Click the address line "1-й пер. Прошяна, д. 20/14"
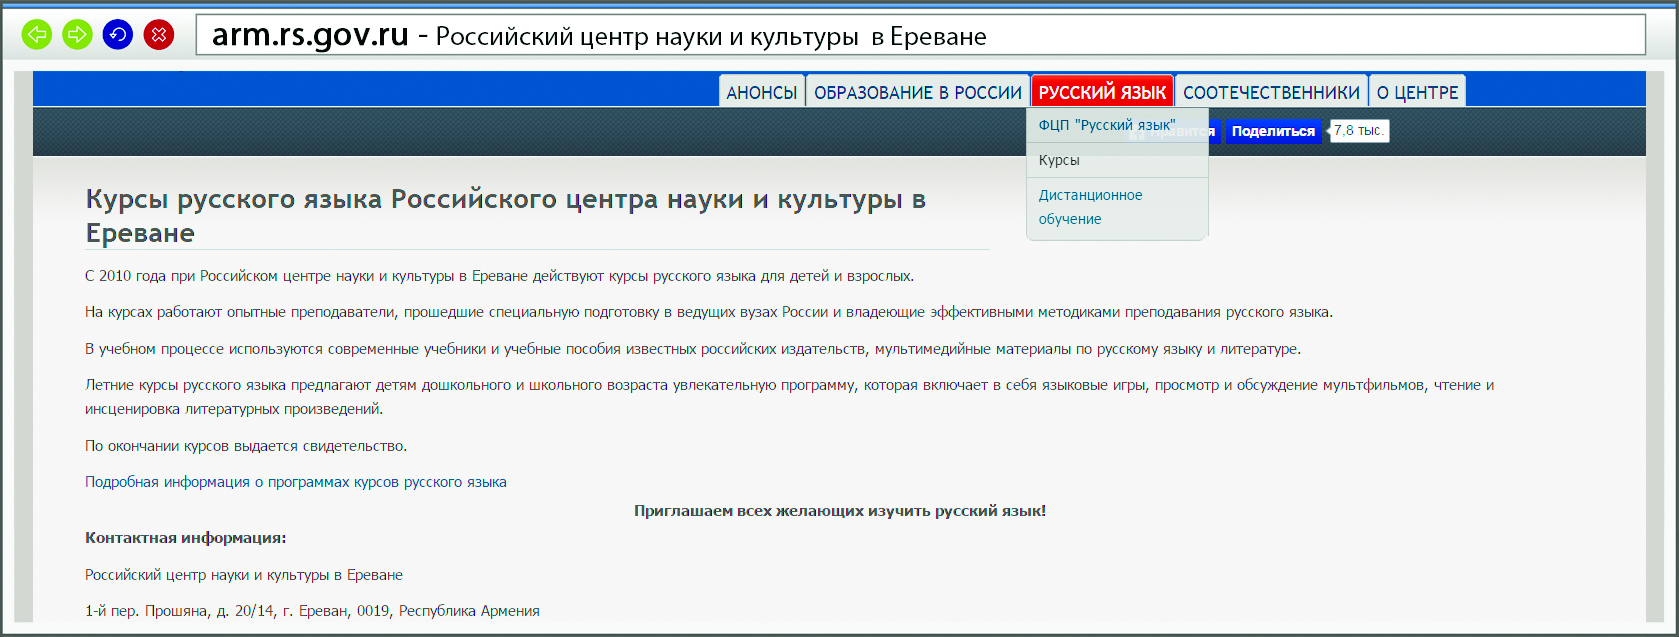The width and height of the screenshot is (1679, 637). pos(312,611)
